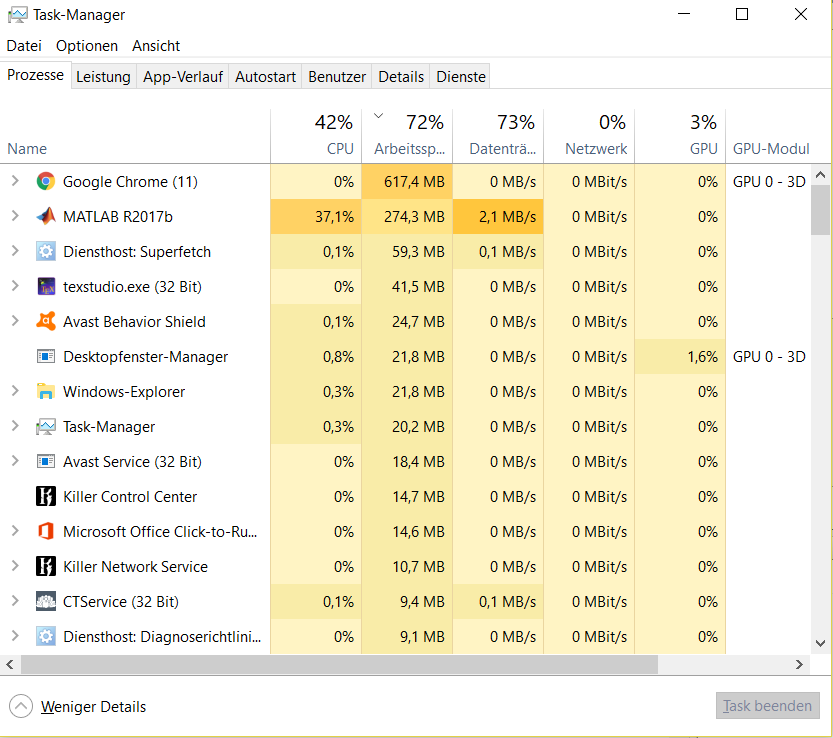Open the Optionen menu
Screen dimensions: 833x738
87,46
